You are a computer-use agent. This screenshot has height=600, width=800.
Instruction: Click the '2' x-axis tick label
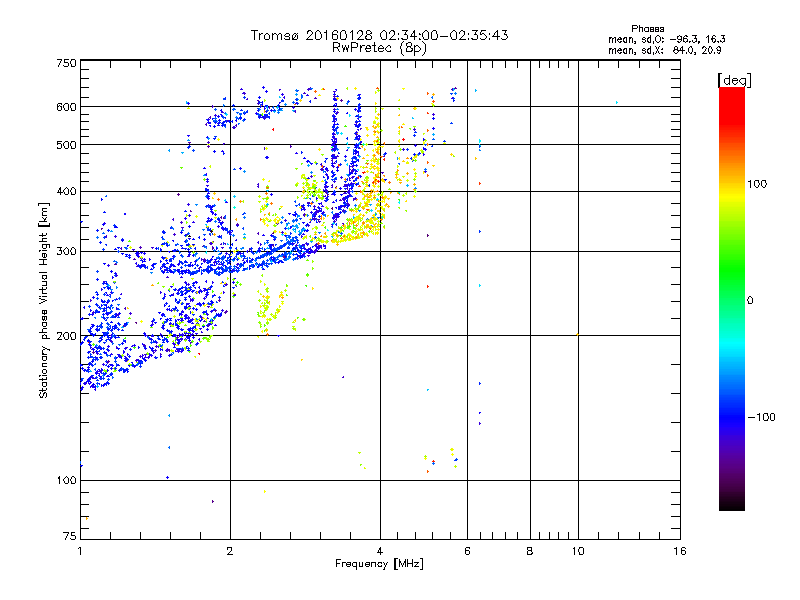[230, 551]
